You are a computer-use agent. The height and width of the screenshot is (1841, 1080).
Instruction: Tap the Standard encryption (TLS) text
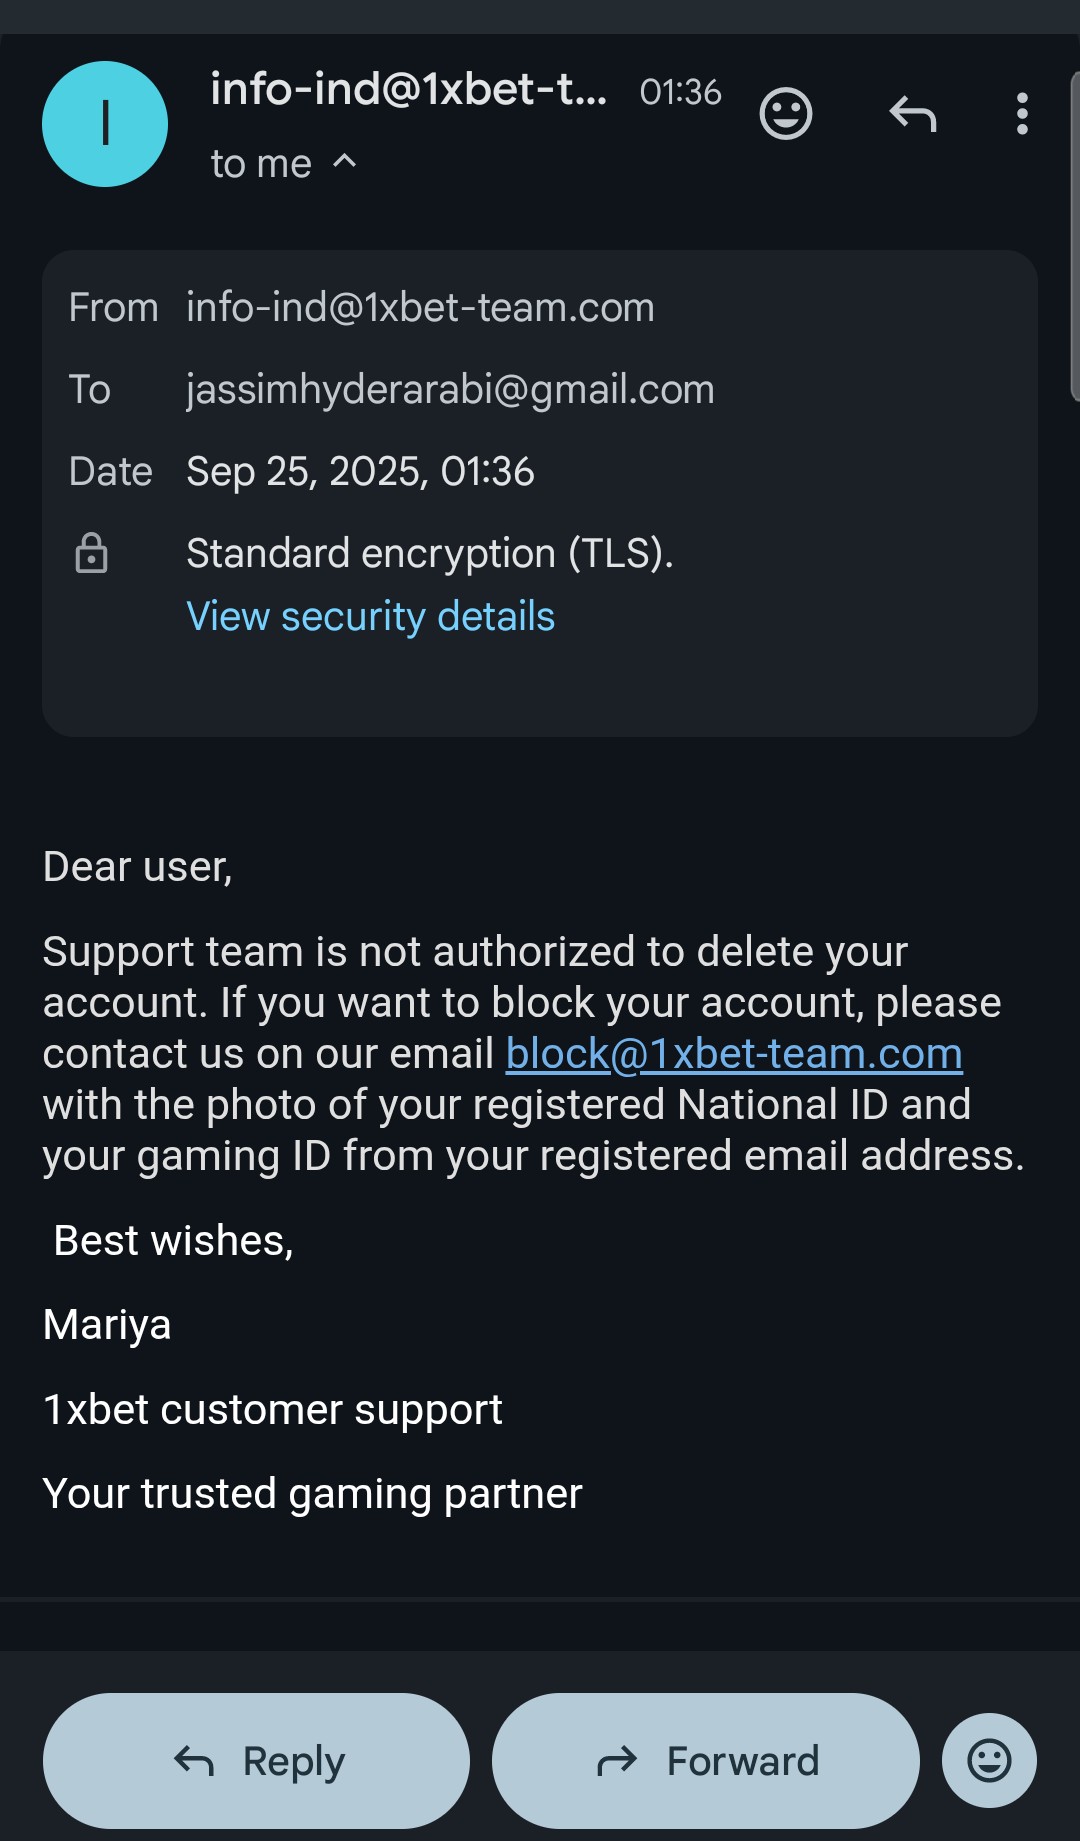point(430,553)
